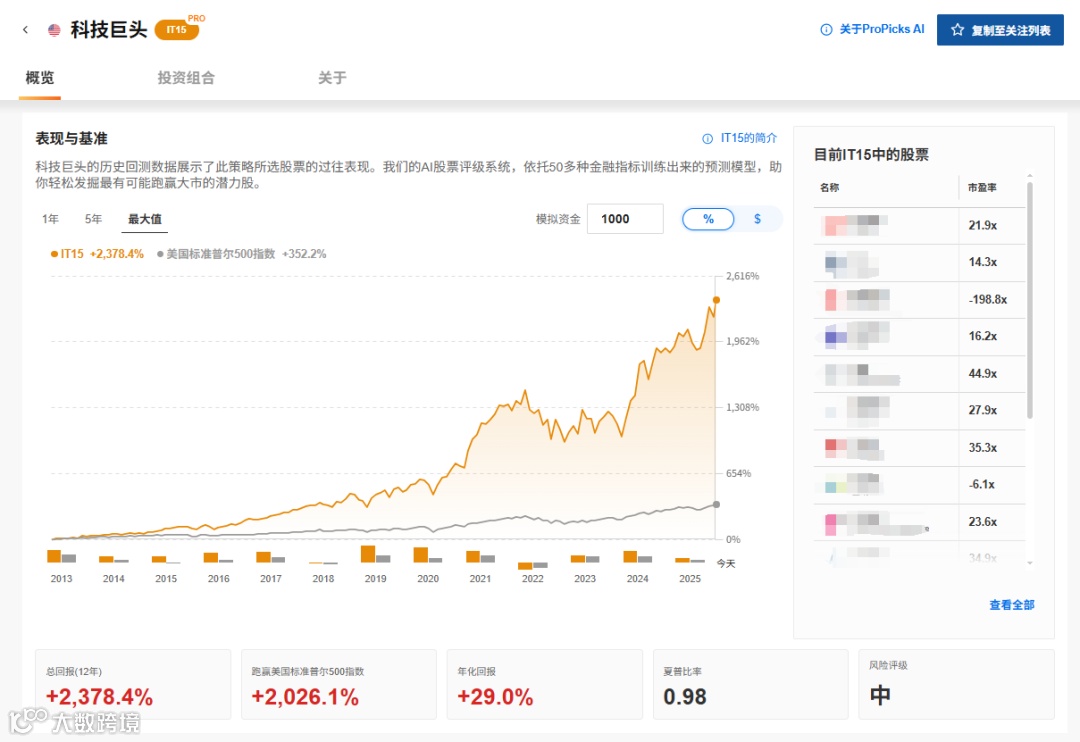Select the 5年 time range
The height and width of the screenshot is (742, 1080).
coord(93,219)
